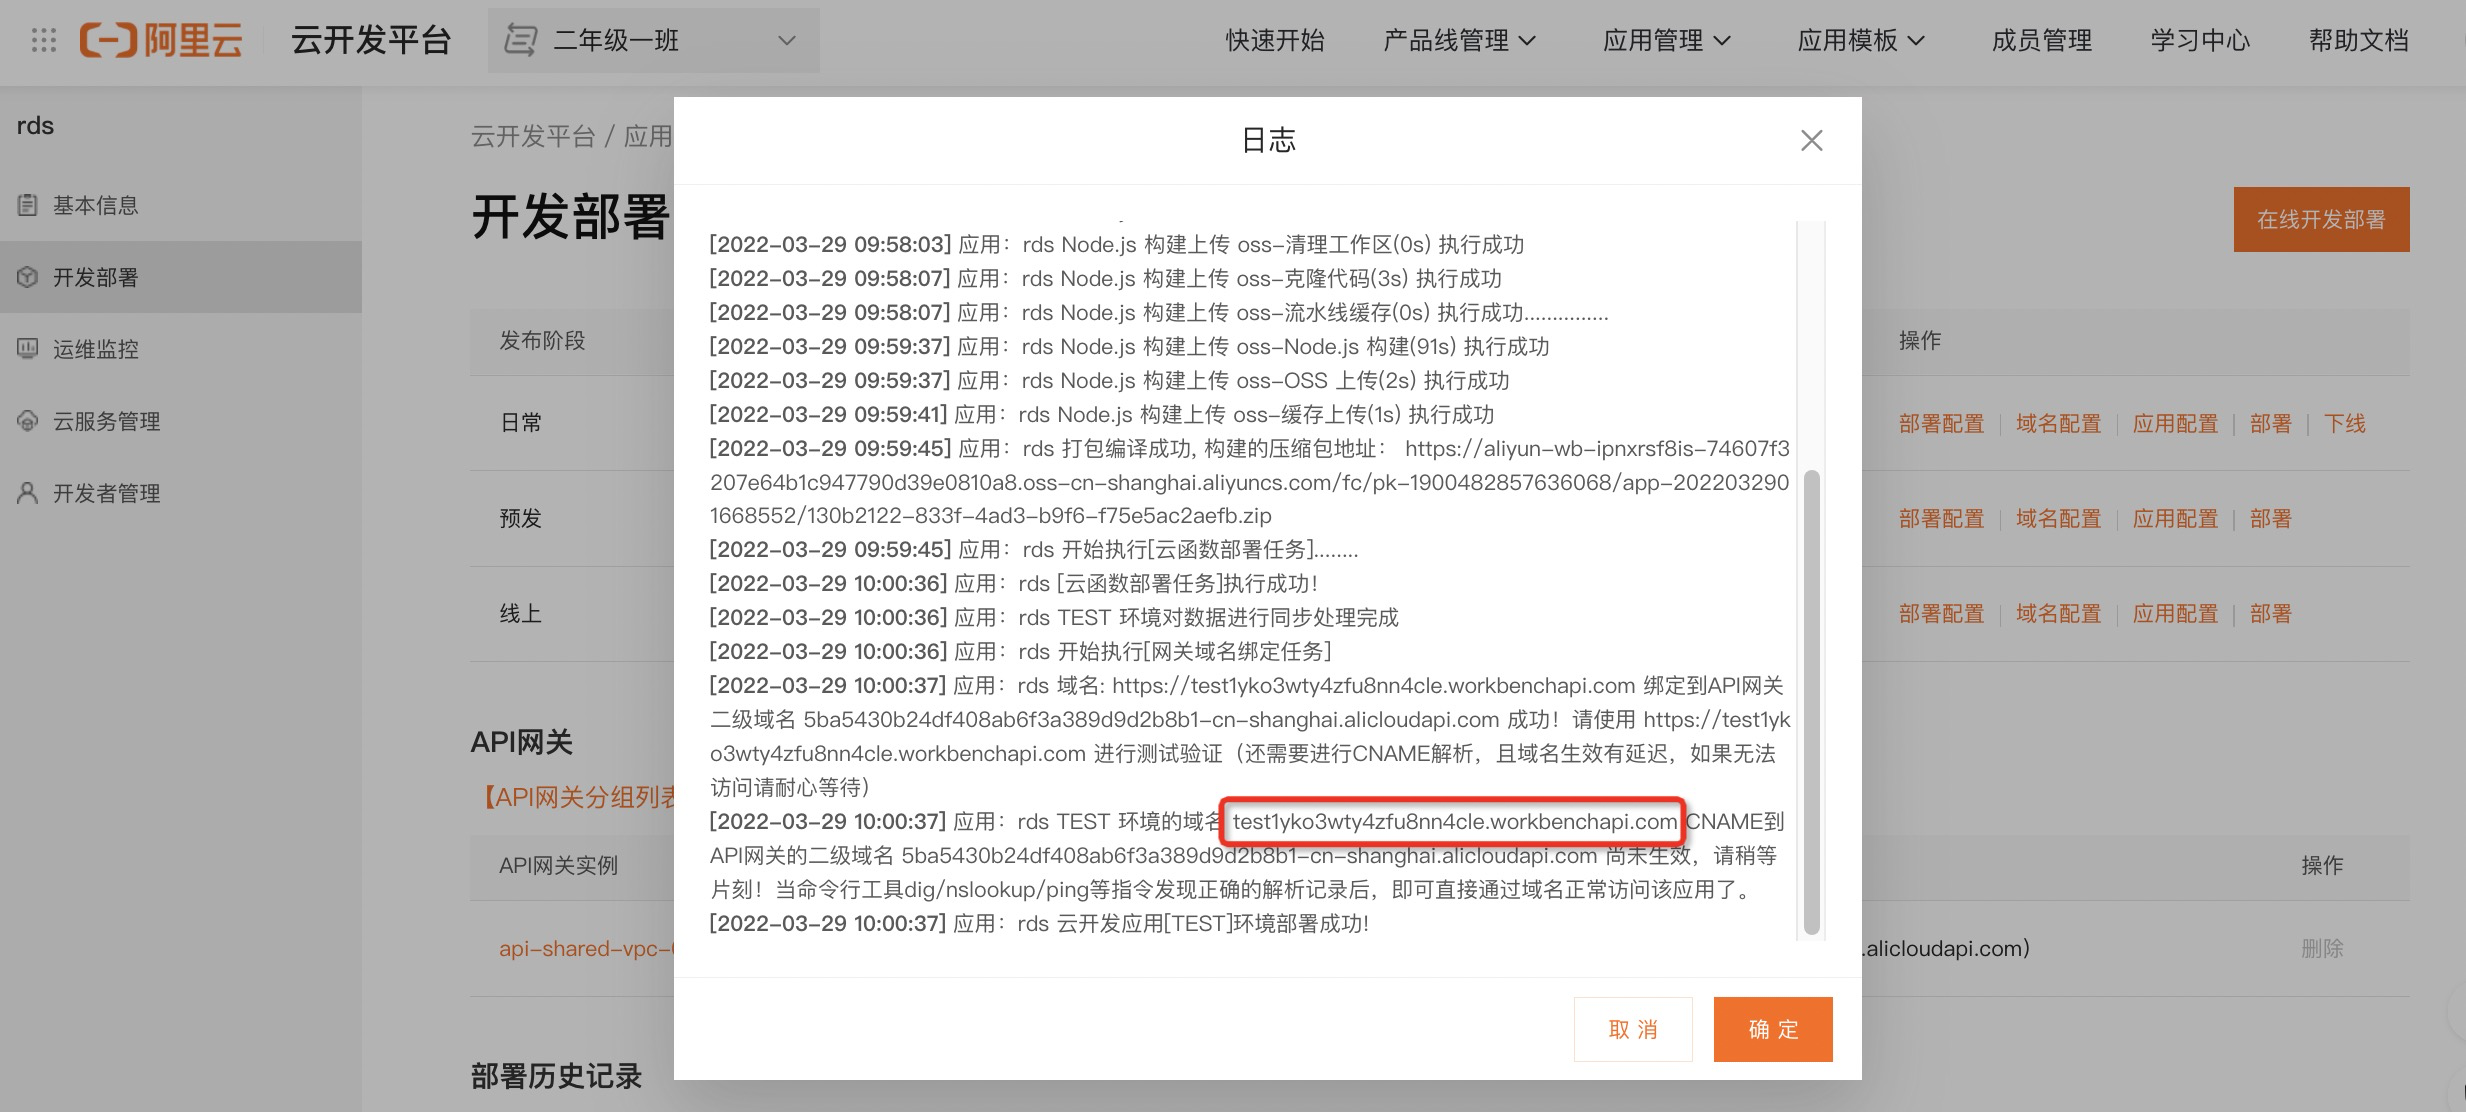Open the apps grid launcher icon
Image resolution: width=2466 pixels, height=1112 pixels.
[43, 41]
